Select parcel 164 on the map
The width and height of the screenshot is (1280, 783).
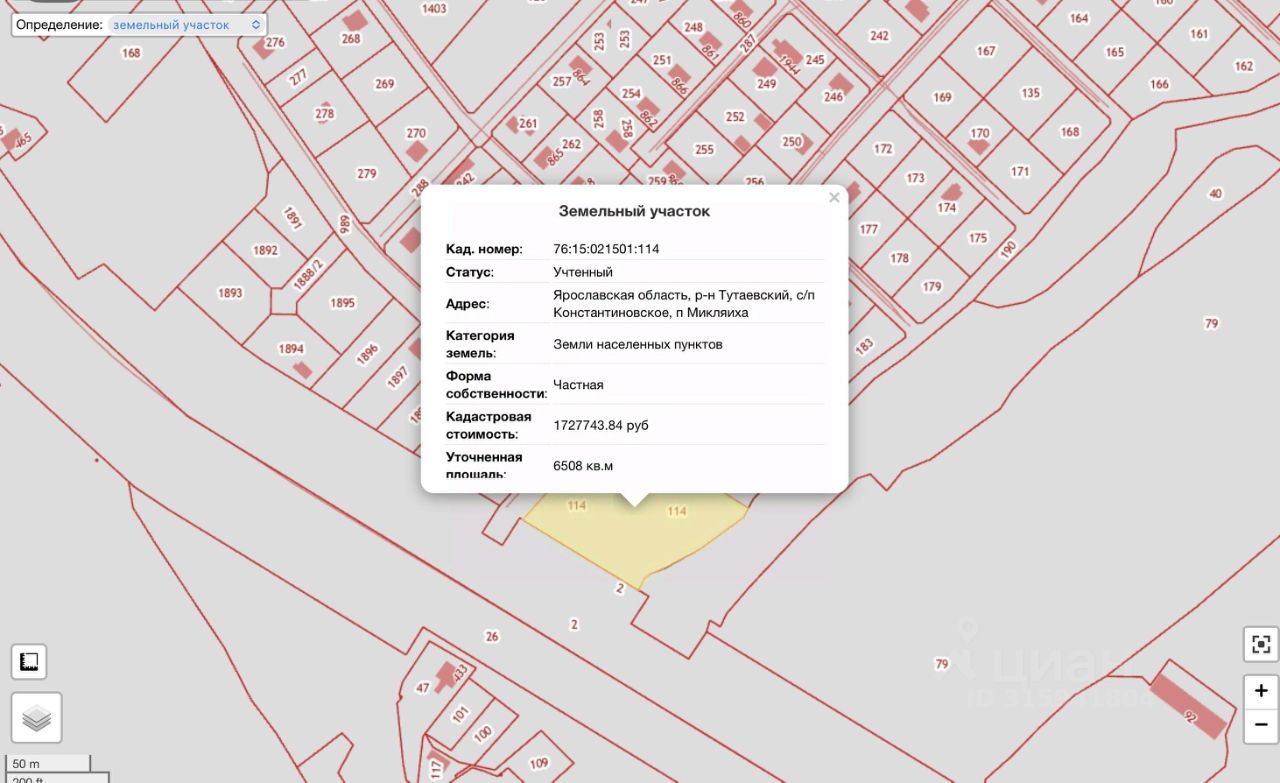pyautogui.click(x=1078, y=18)
